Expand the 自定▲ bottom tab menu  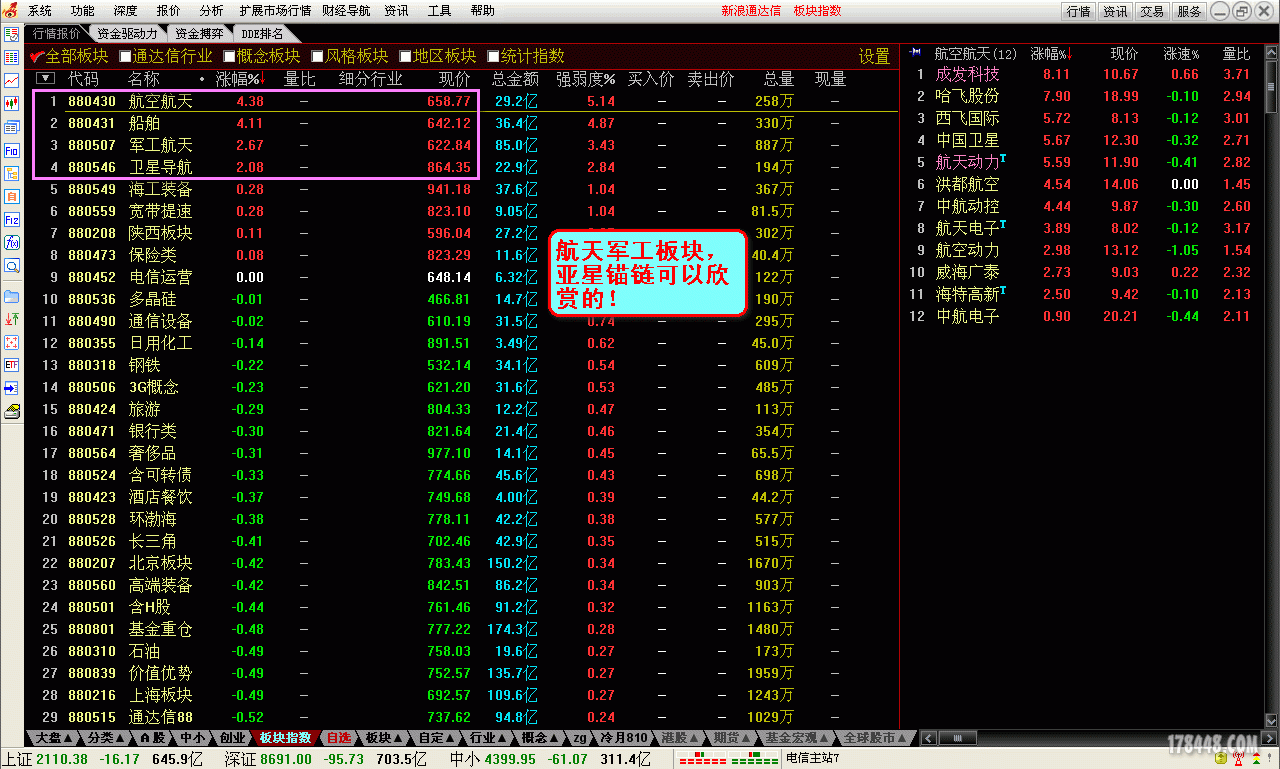coord(436,738)
